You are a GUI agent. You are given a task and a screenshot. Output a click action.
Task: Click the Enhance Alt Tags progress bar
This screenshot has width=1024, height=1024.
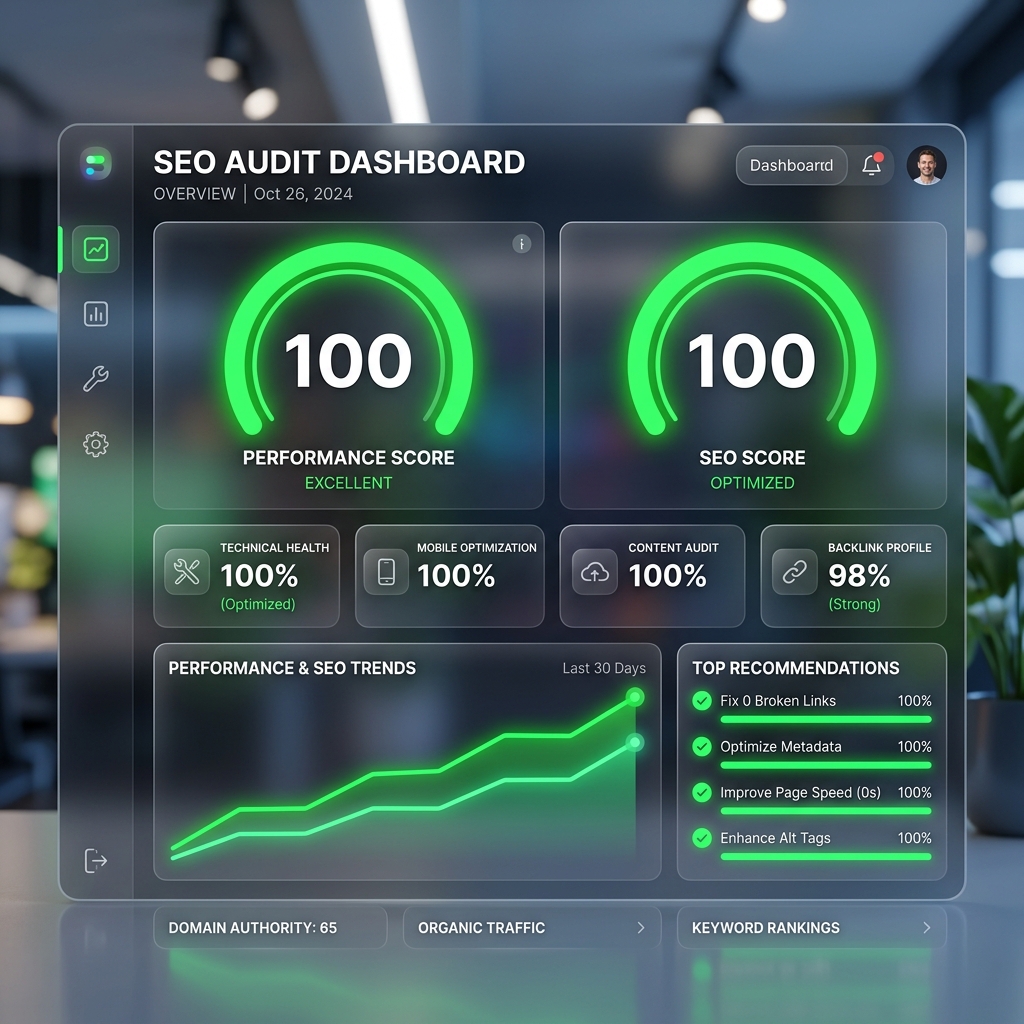826,857
